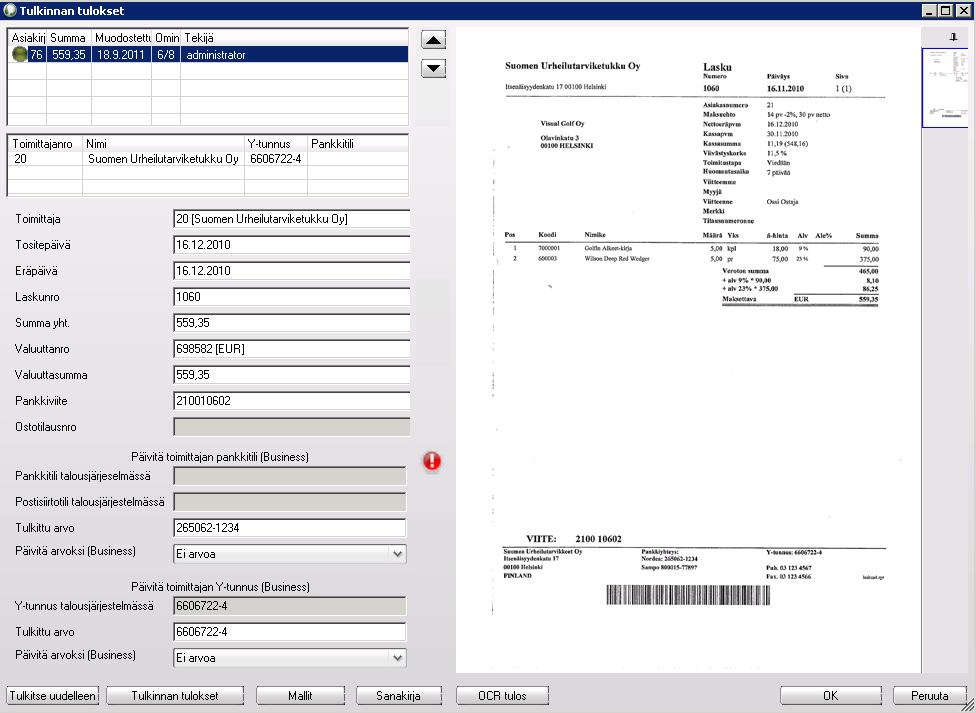Click the application icon in title bar
This screenshot has height=713, width=976.
coord(9,10)
